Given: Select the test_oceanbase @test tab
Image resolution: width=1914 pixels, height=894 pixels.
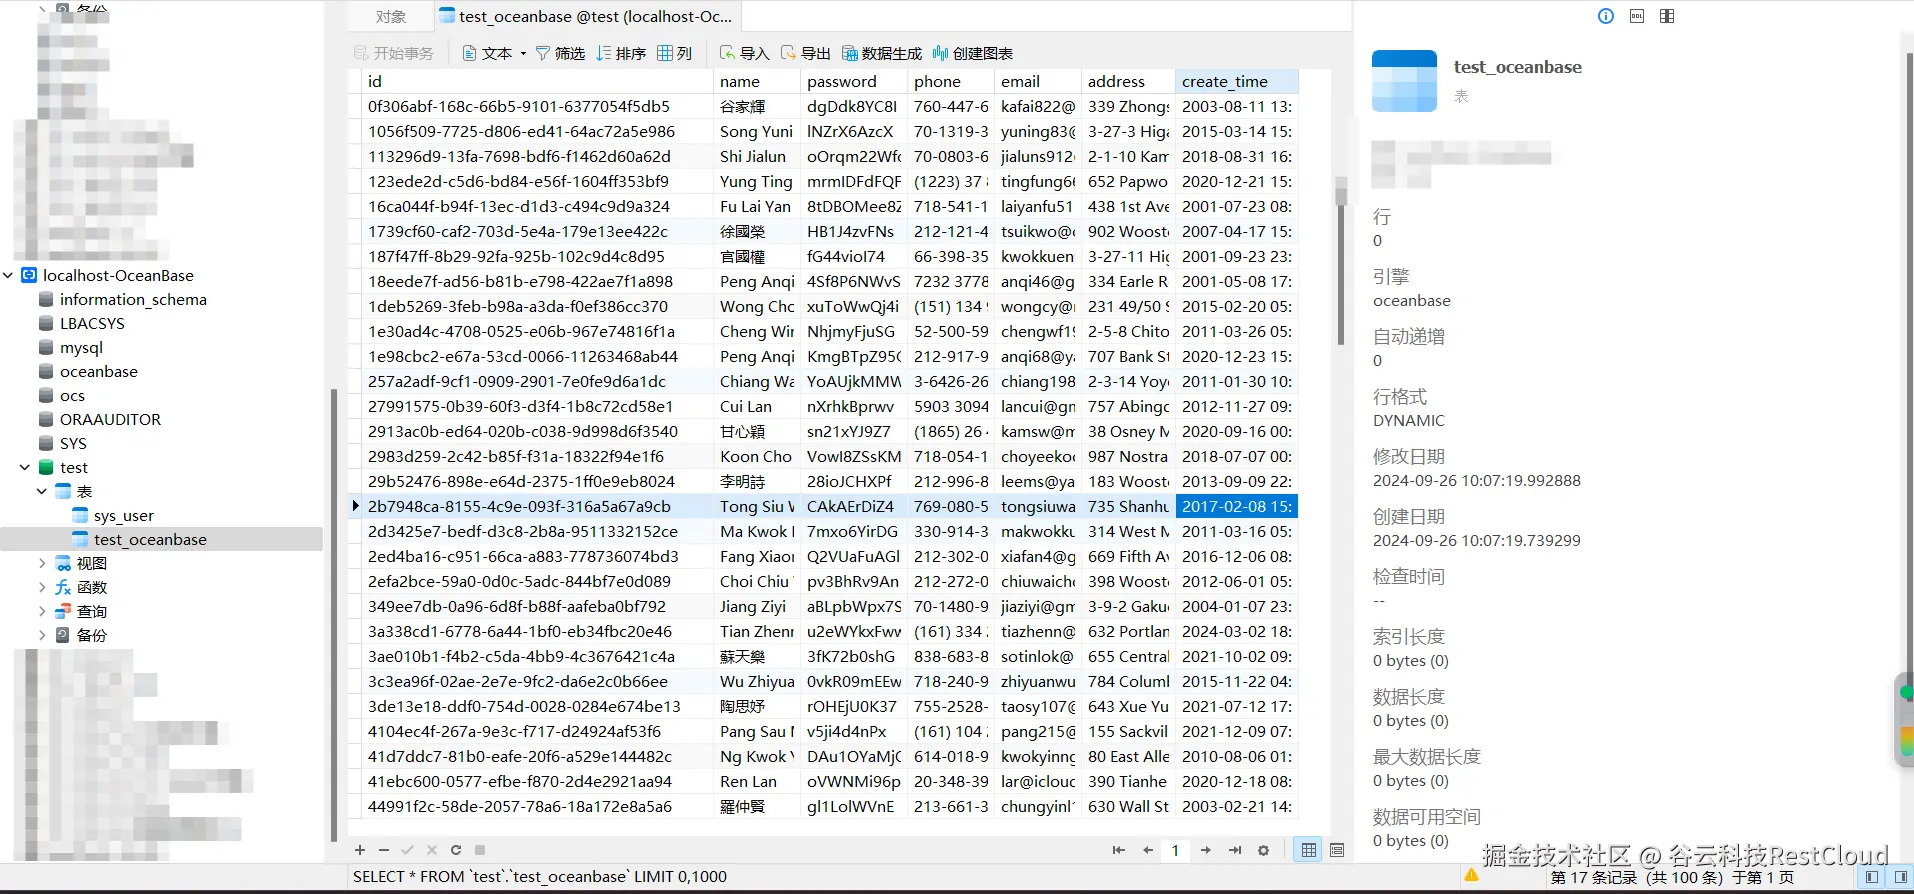Looking at the screenshot, I should [588, 16].
